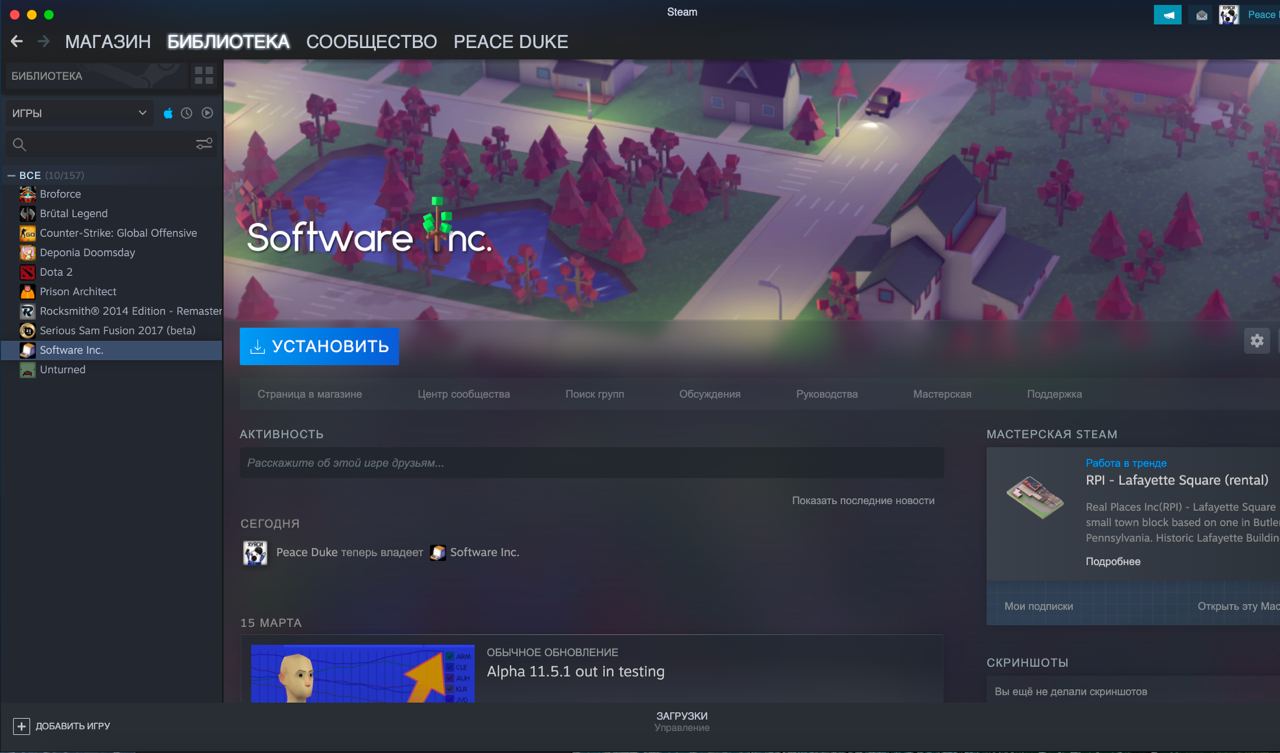Open the Peace Duke avatar in title bar
This screenshot has width=1280, height=753.
pyautogui.click(x=1229, y=15)
